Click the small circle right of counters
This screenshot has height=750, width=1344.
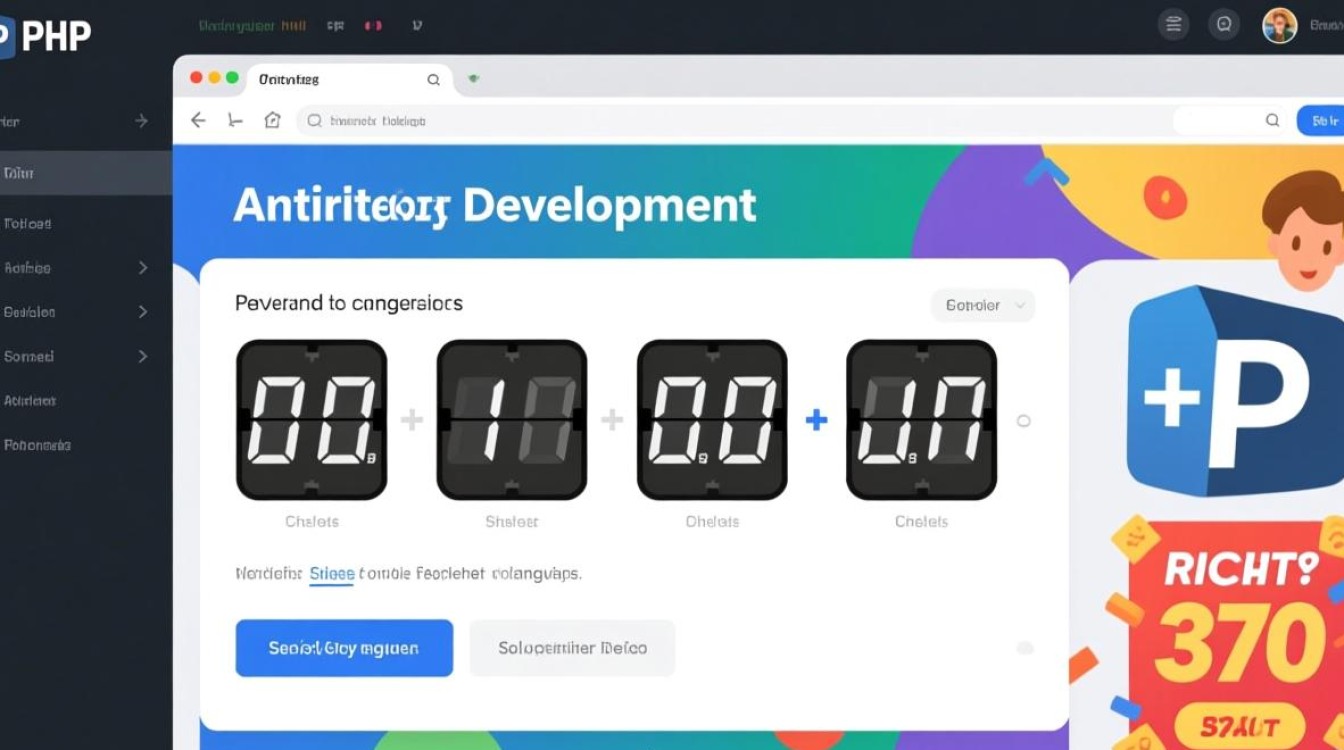(1023, 421)
